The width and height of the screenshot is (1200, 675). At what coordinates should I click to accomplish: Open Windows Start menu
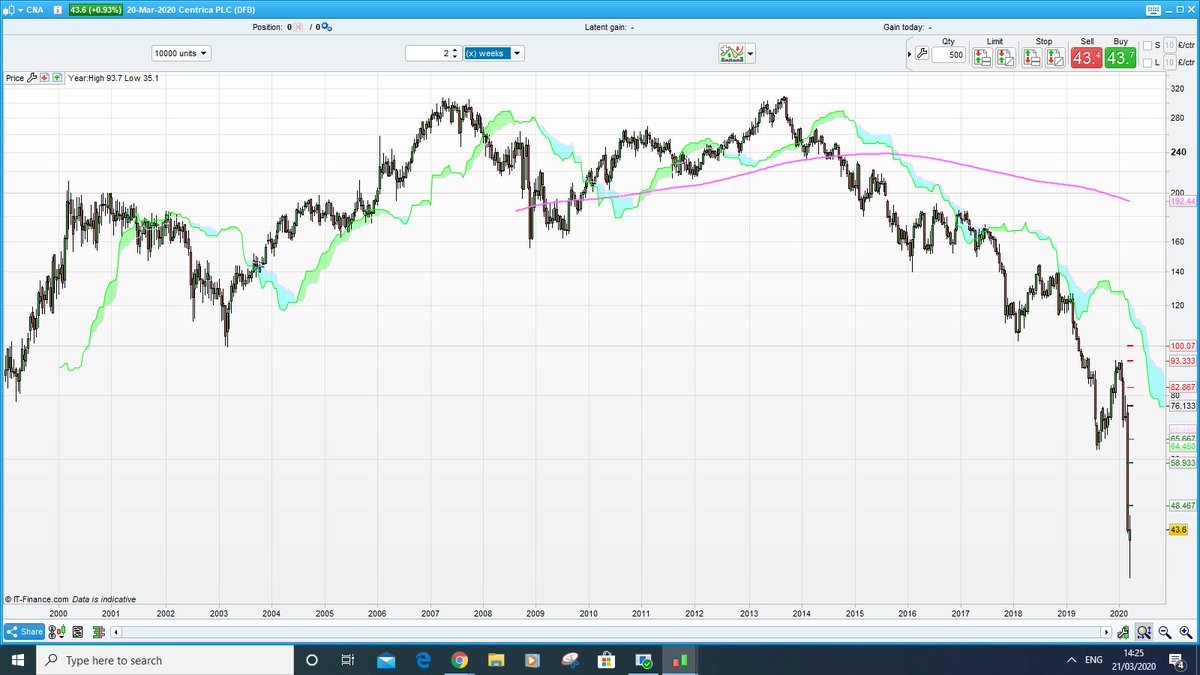pyautogui.click(x=18, y=660)
